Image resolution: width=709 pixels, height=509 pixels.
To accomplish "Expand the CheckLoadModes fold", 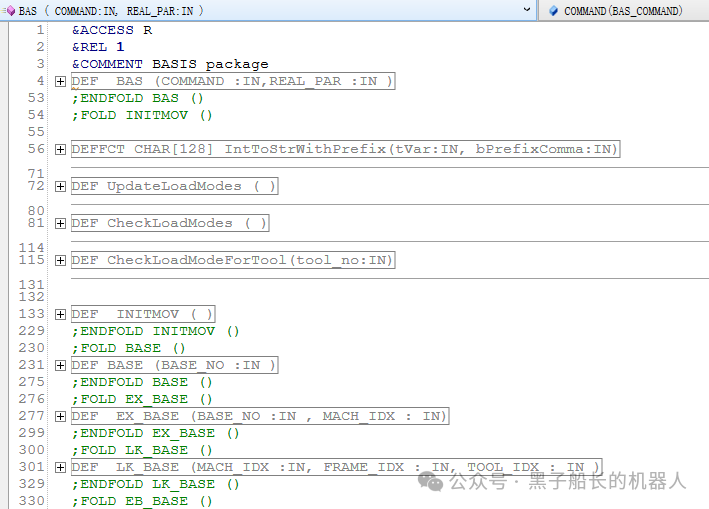I will pos(61,223).
